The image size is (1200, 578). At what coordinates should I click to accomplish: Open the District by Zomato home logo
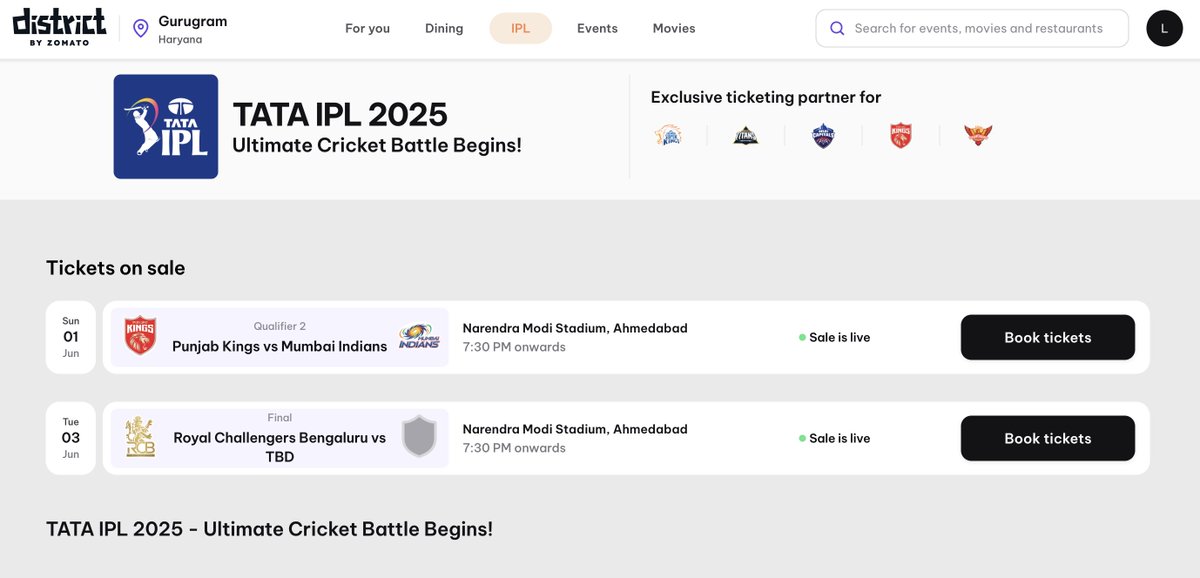pos(59,27)
